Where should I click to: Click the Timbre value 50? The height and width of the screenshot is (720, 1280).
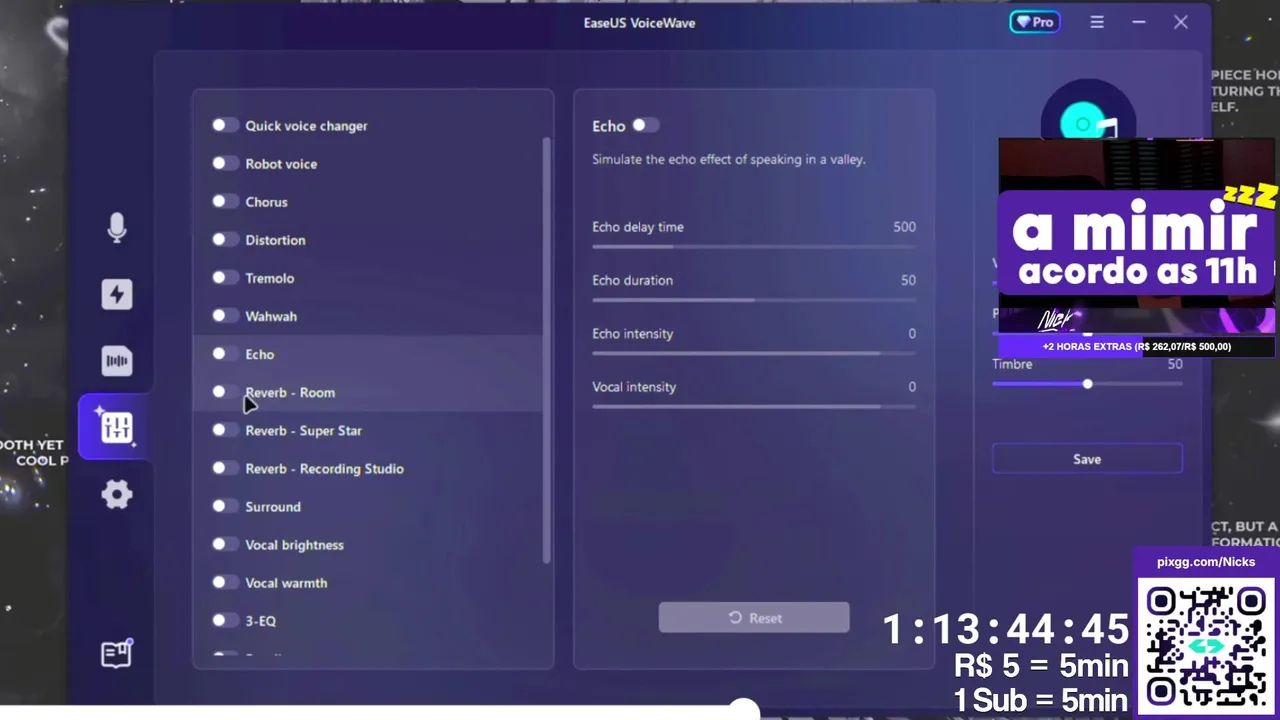pos(1175,364)
